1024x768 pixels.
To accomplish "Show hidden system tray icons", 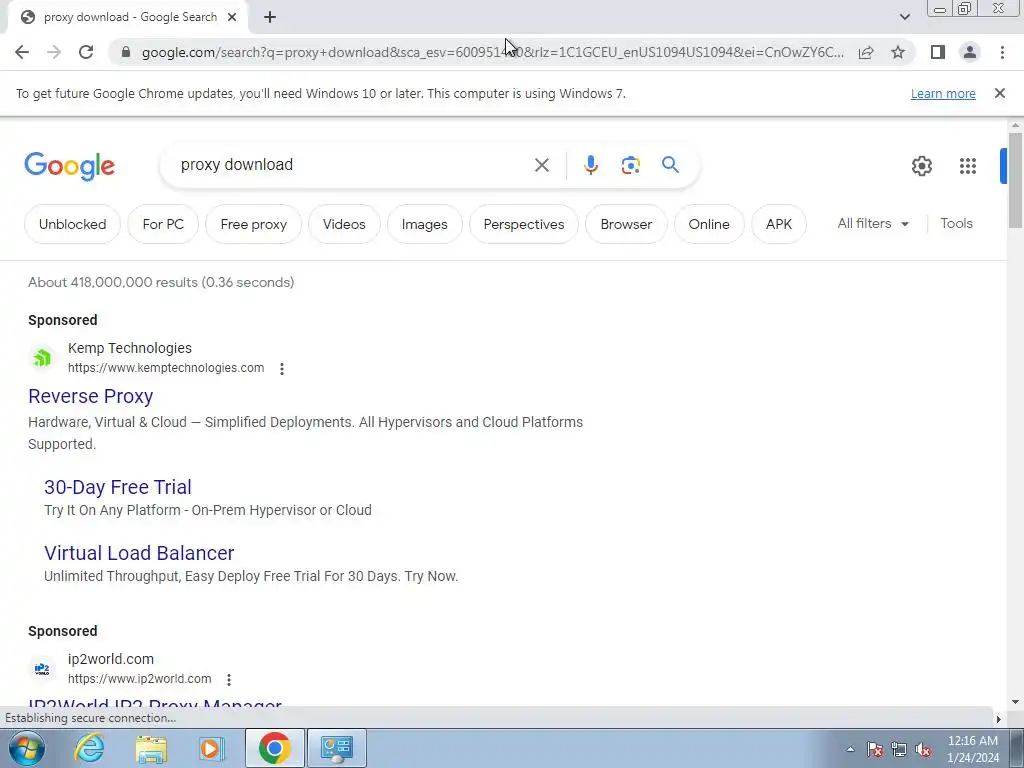I will pos(850,749).
